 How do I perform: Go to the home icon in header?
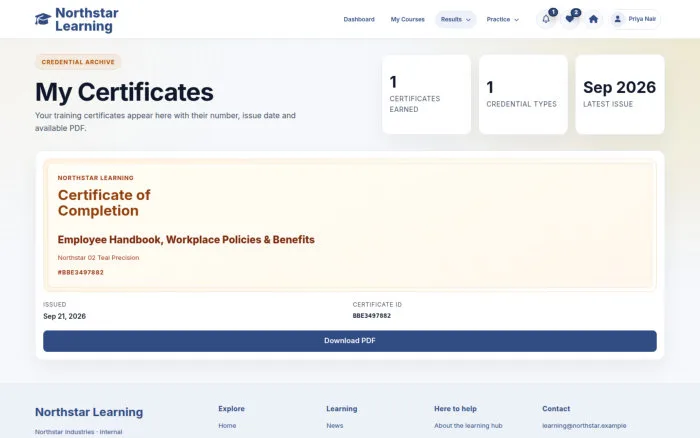[593, 19]
